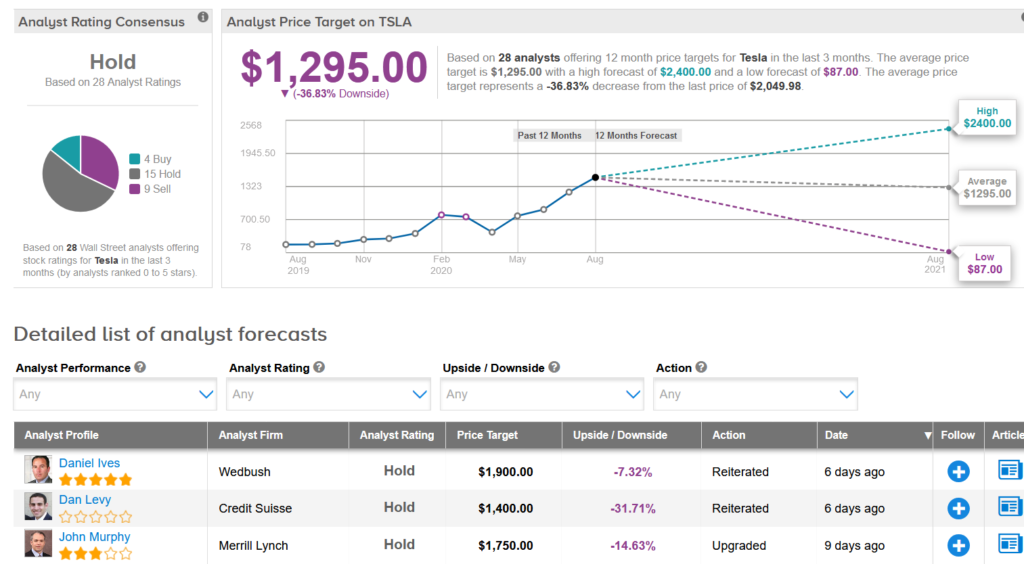Click the purple Sell legend swatch
Image resolution: width=1024 pixels, height=564 pixels.
coord(135,189)
